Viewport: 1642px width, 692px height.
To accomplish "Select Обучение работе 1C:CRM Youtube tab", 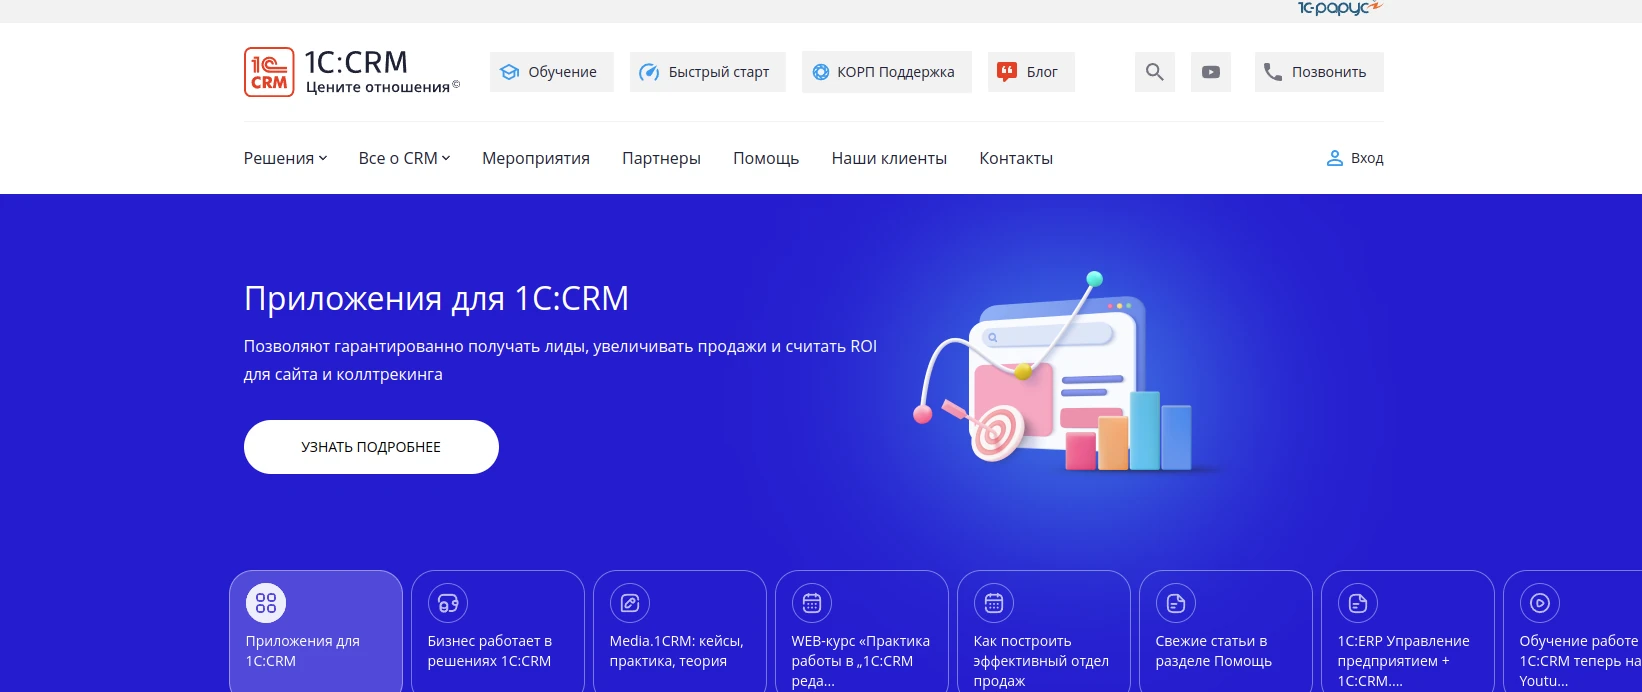I will click(x=1573, y=631).
